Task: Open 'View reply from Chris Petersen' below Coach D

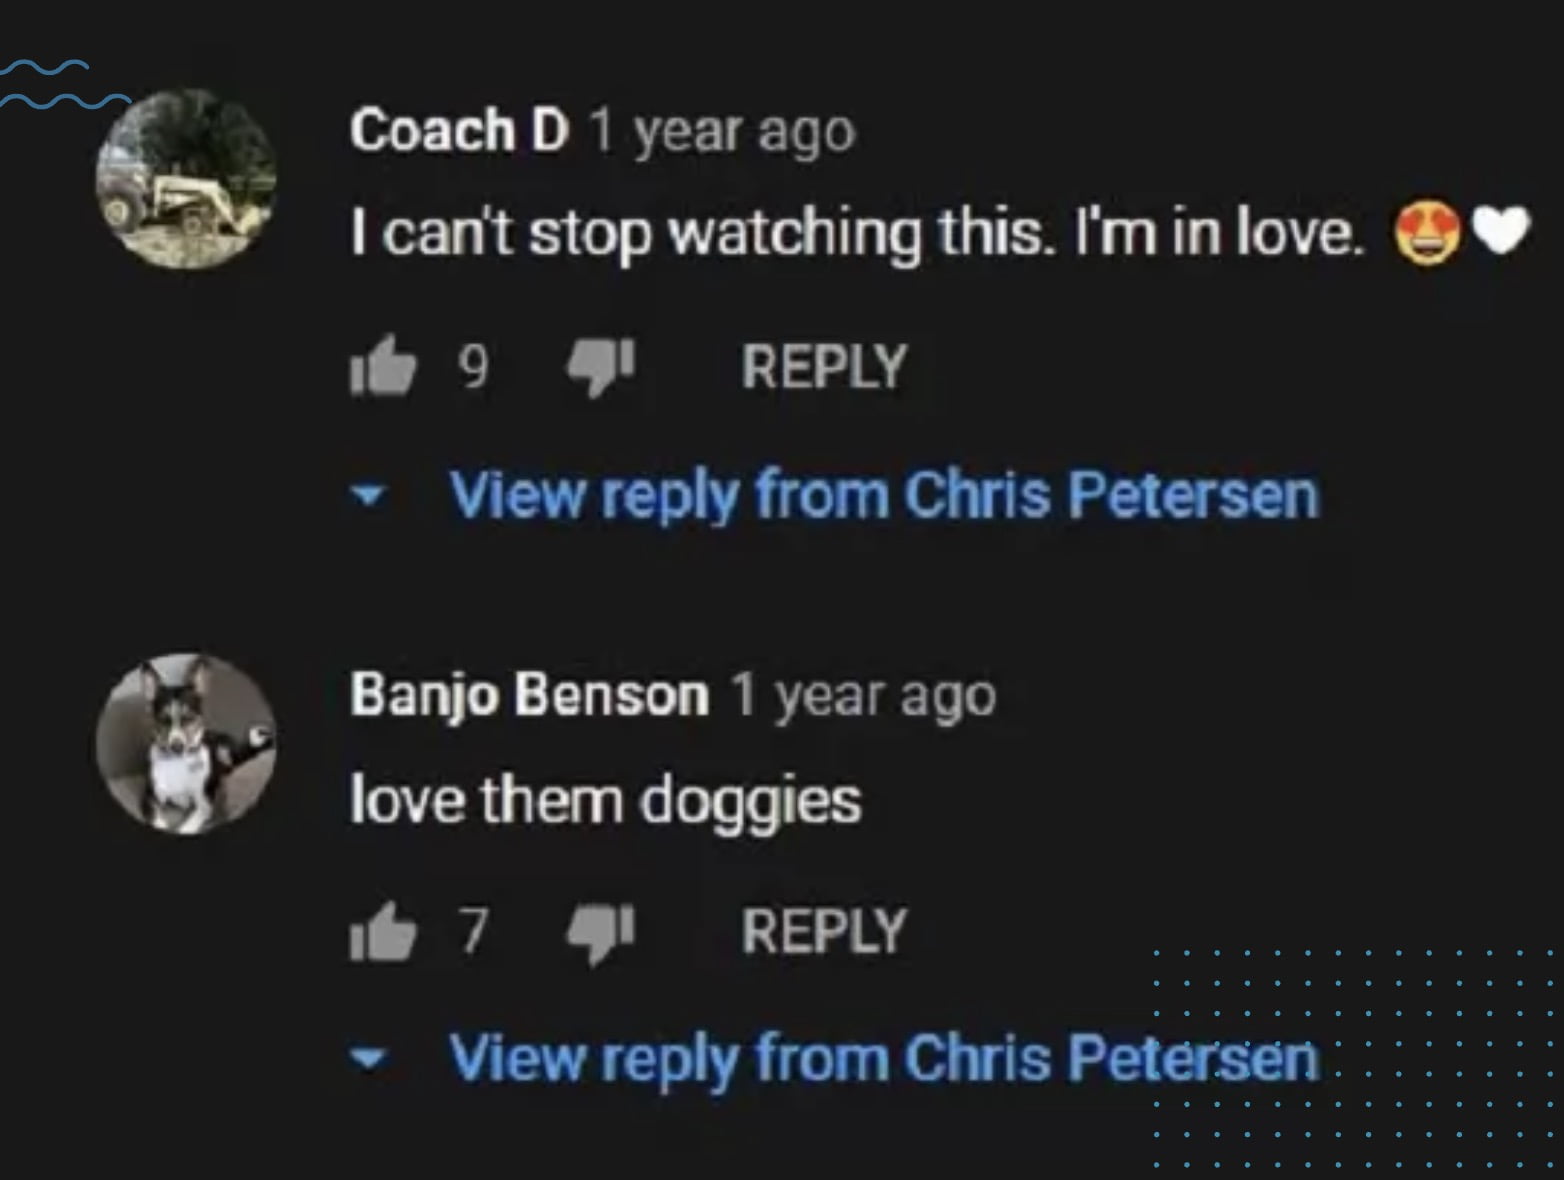Action: (884, 495)
